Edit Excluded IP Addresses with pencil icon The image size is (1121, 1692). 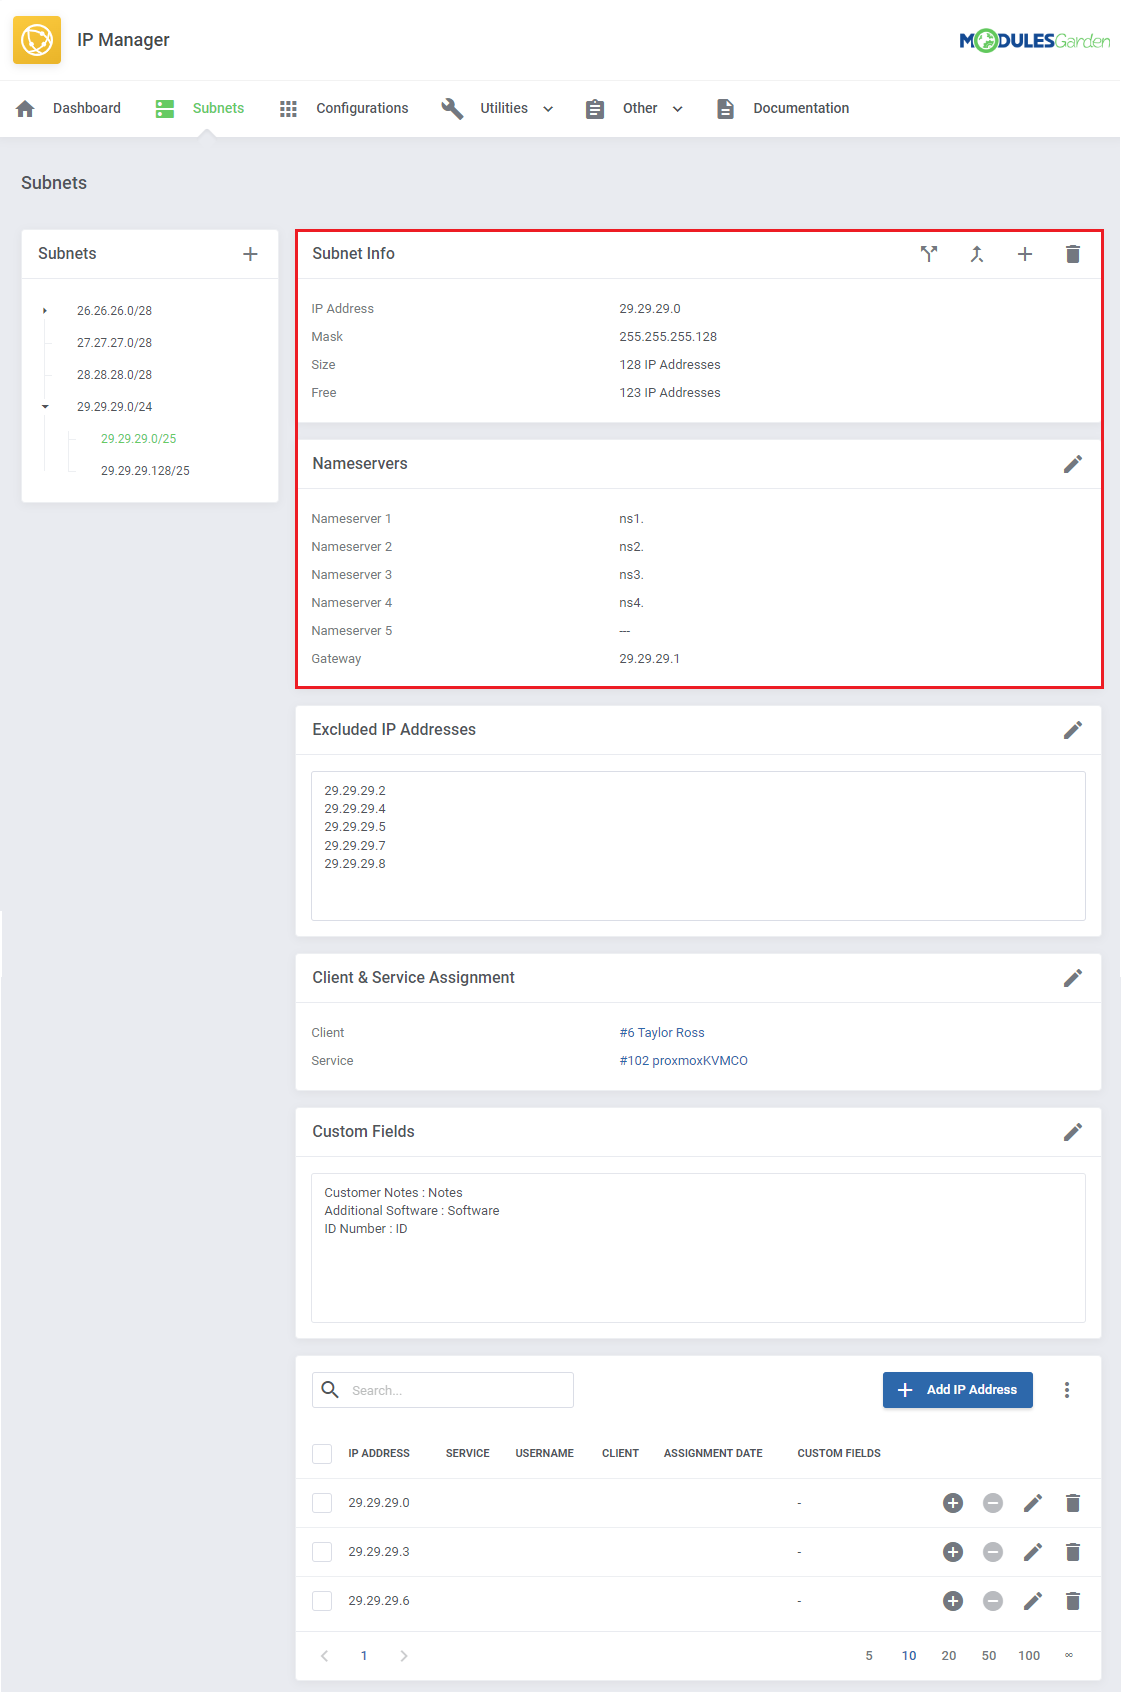[1073, 730]
